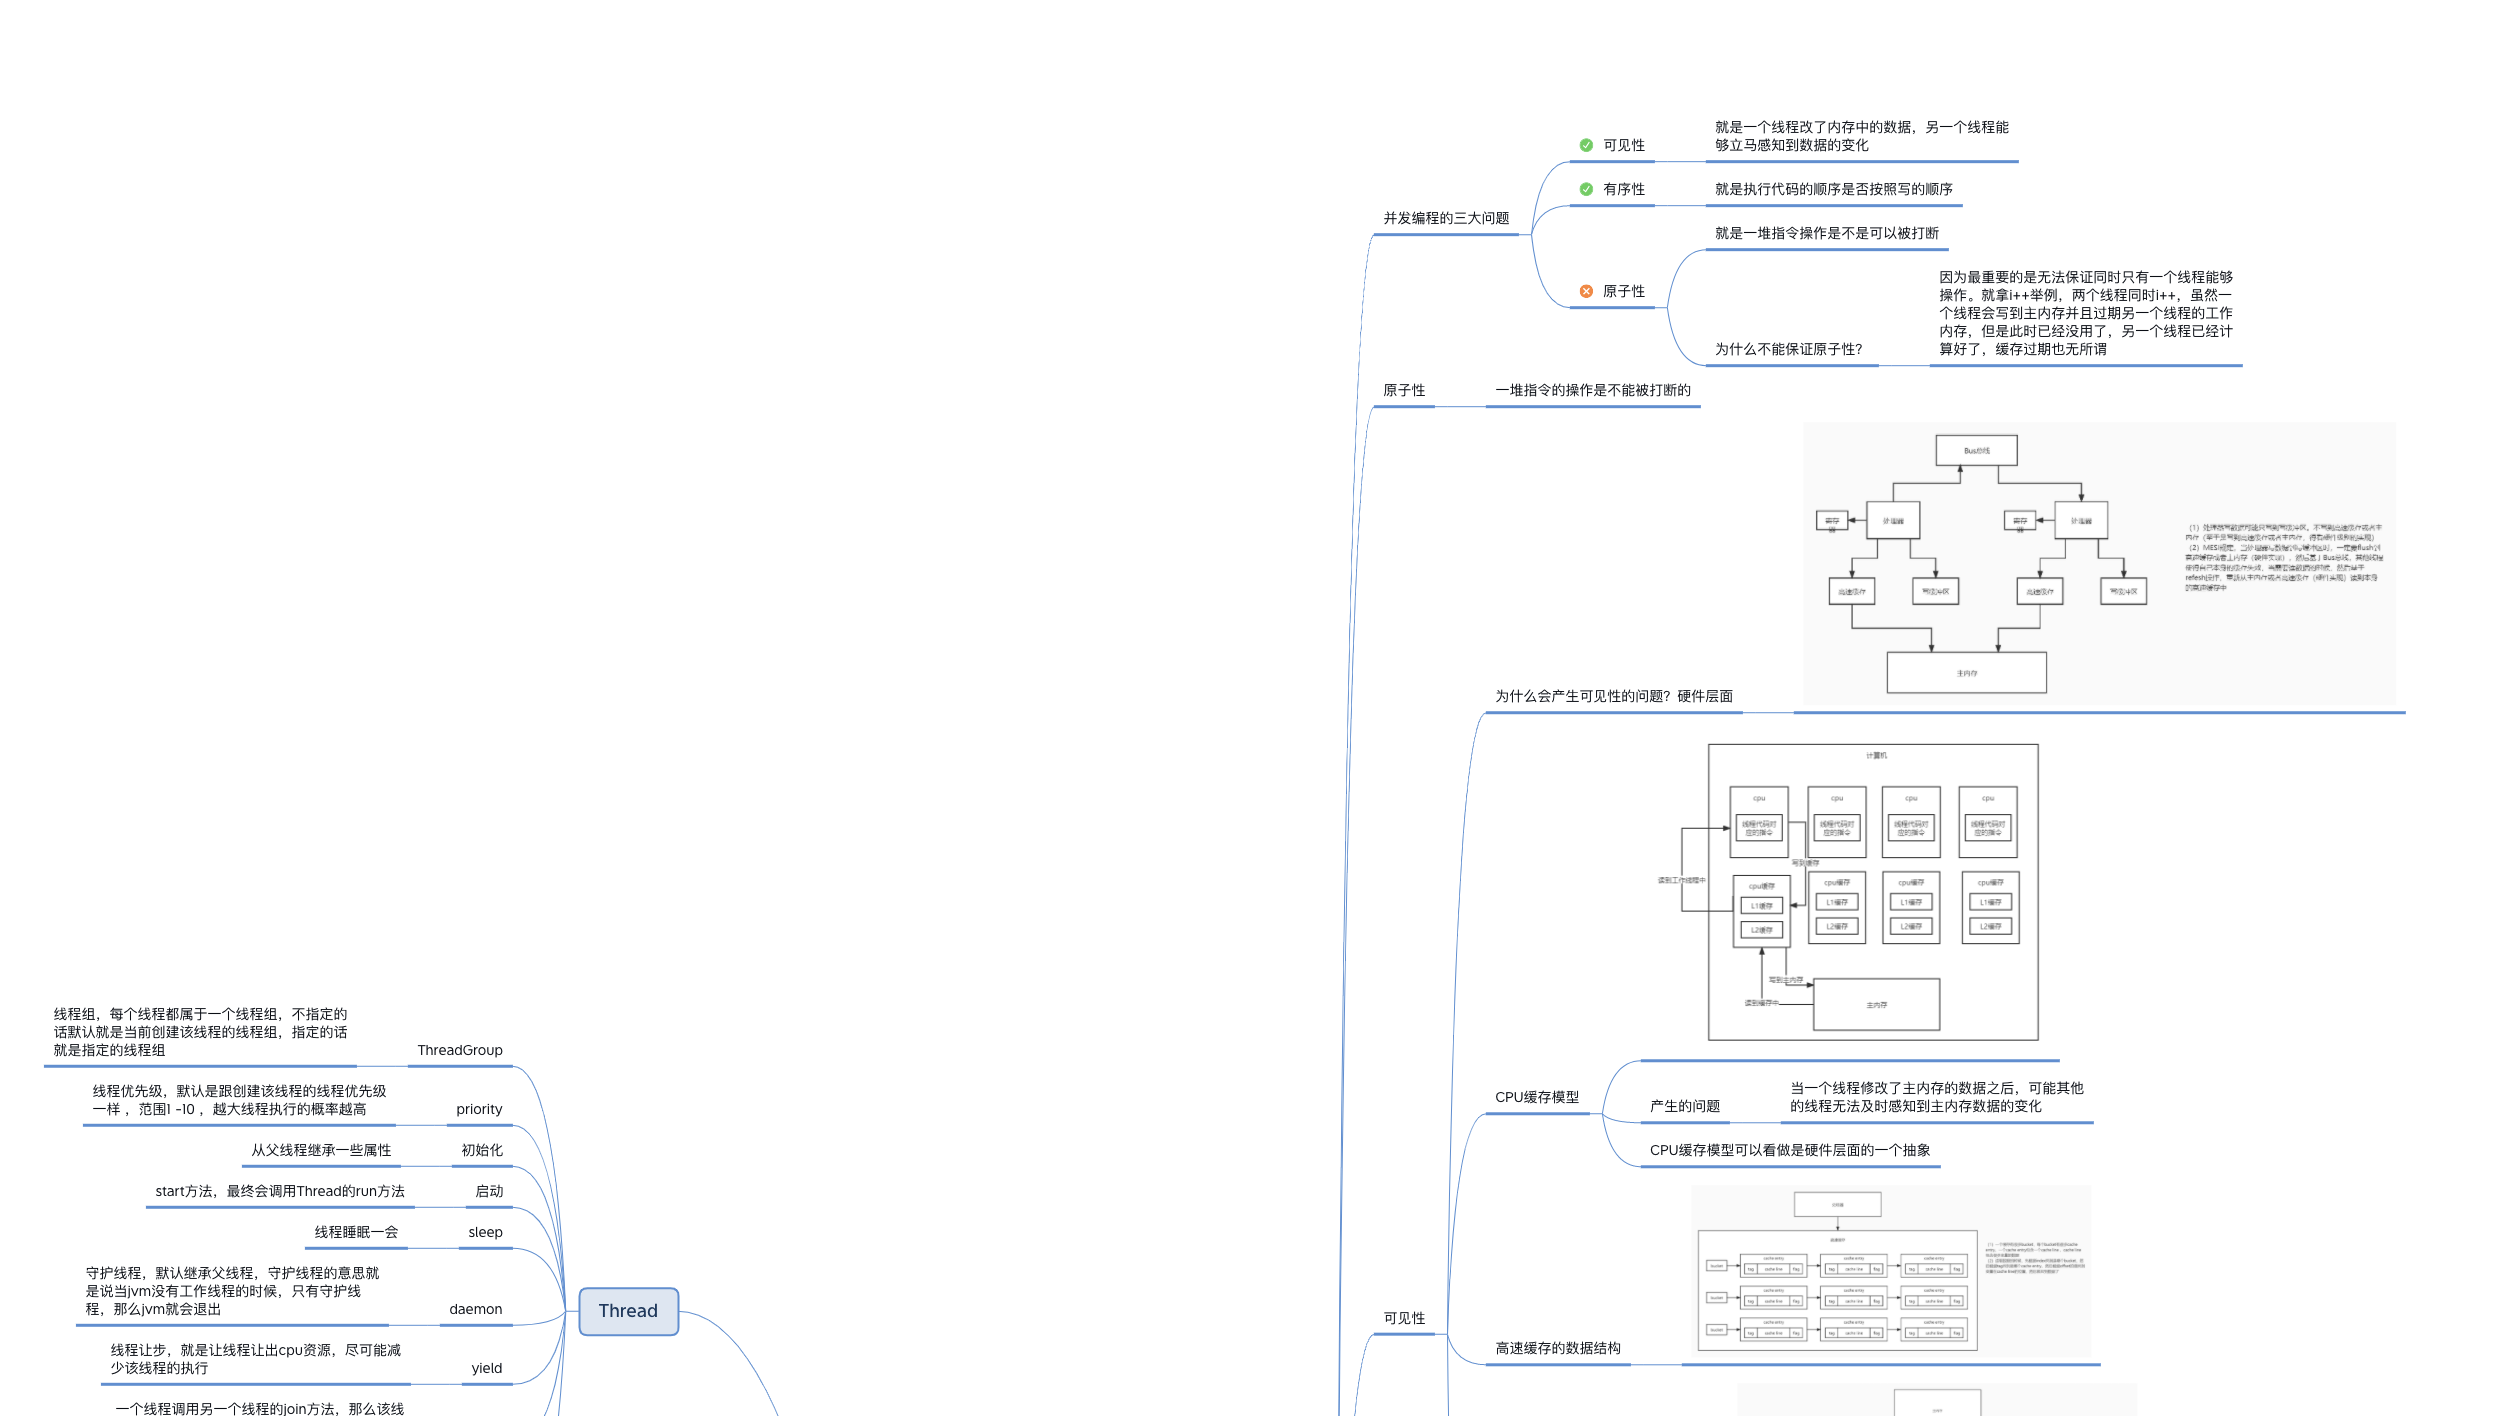Select 为什么会产生可见性的问题?硬件层面 node

coord(1614,696)
